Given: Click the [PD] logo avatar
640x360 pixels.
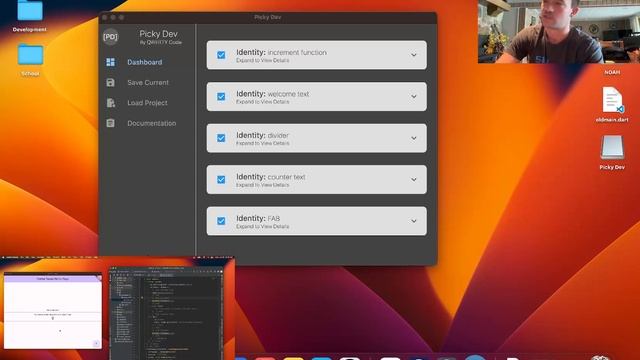Looking at the screenshot, I should (111, 37).
